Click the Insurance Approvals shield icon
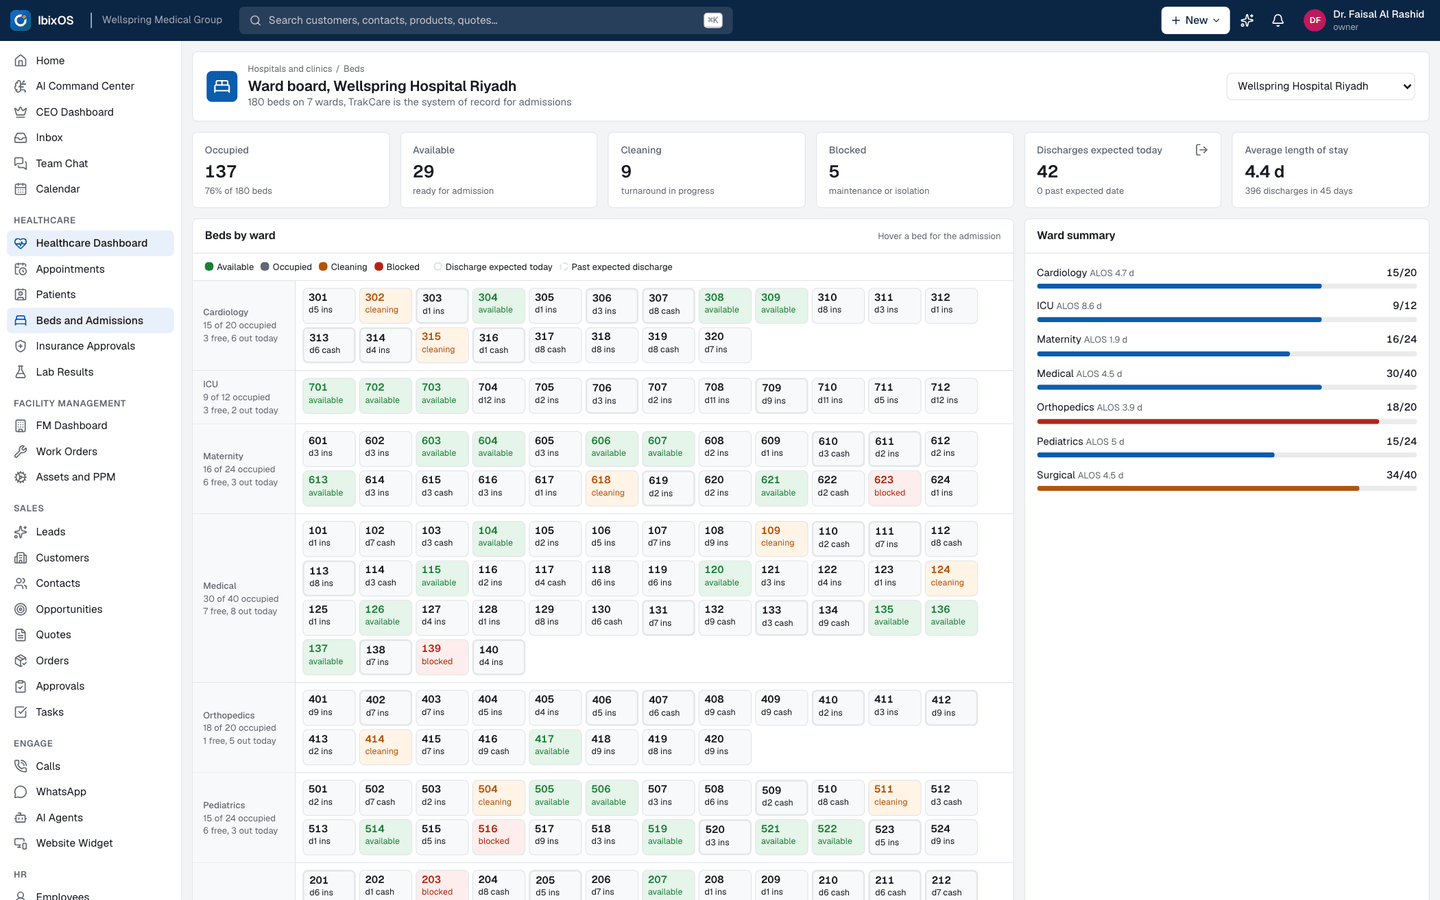 pos(20,346)
